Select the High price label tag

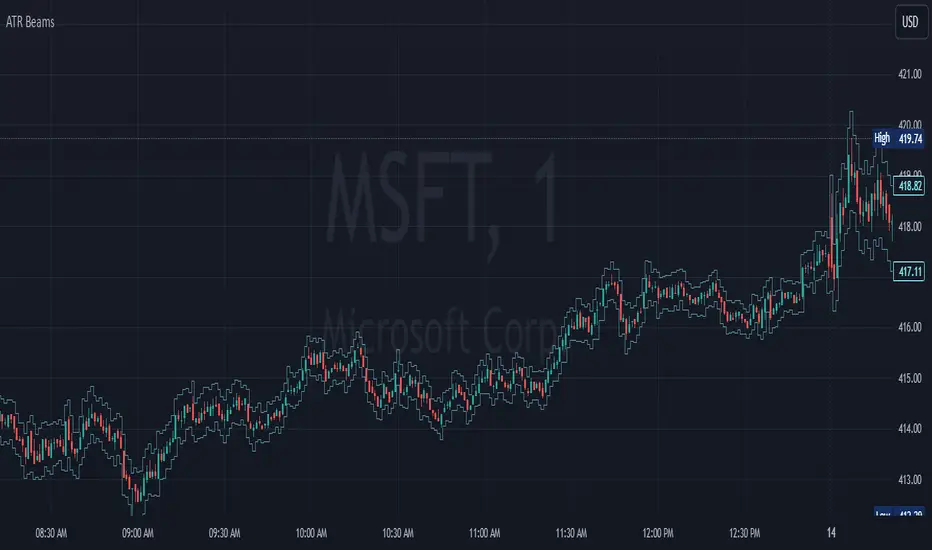click(882, 138)
